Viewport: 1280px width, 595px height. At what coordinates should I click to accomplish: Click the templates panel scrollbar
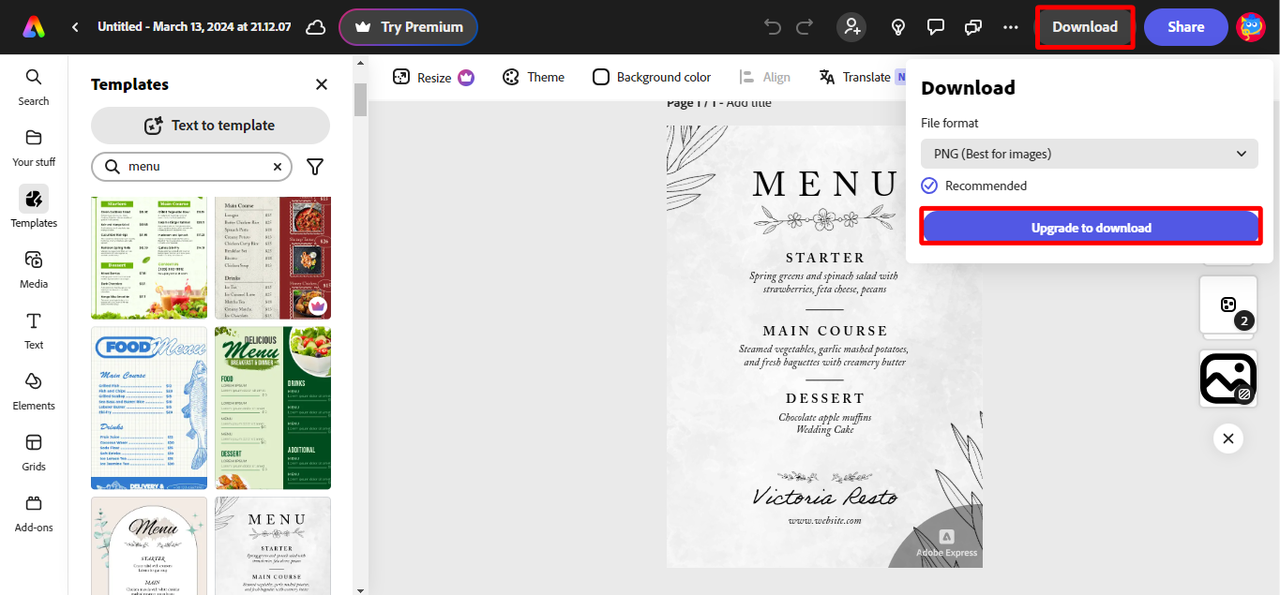361,99
